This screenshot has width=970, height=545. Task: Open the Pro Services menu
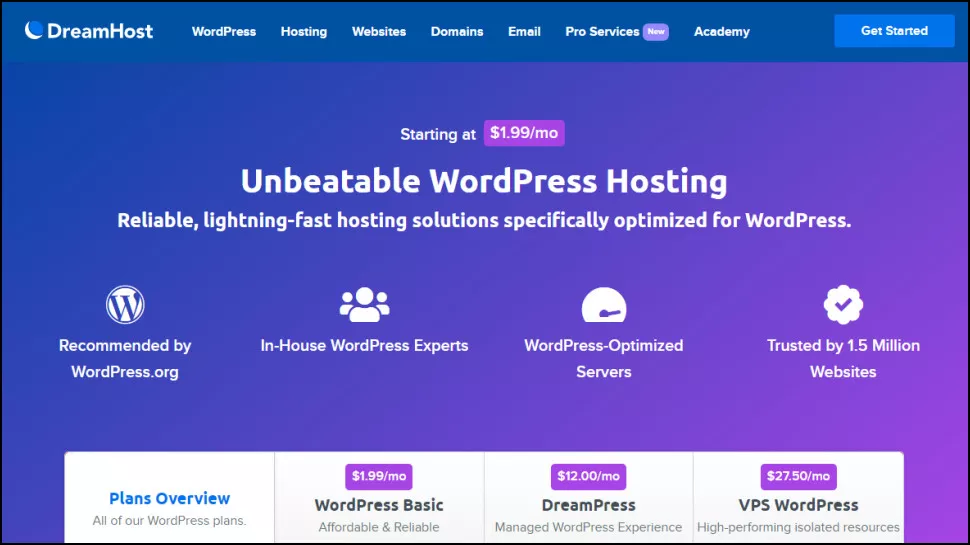(x=602, y=32)
